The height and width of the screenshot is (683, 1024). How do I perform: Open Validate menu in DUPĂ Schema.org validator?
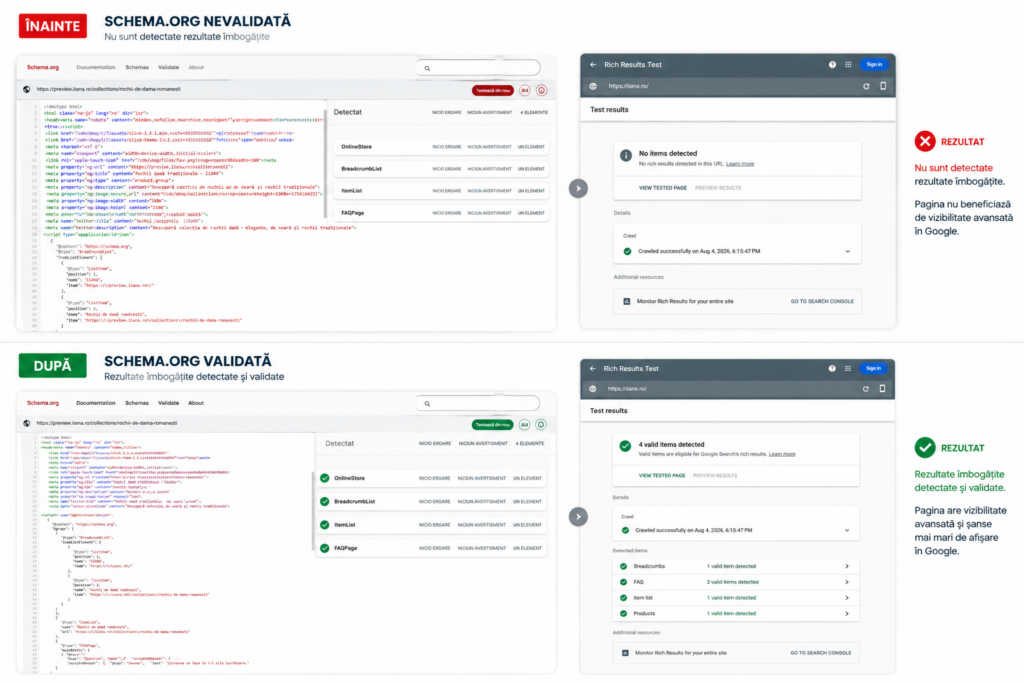pyautogui.click(x=168, y=403)
